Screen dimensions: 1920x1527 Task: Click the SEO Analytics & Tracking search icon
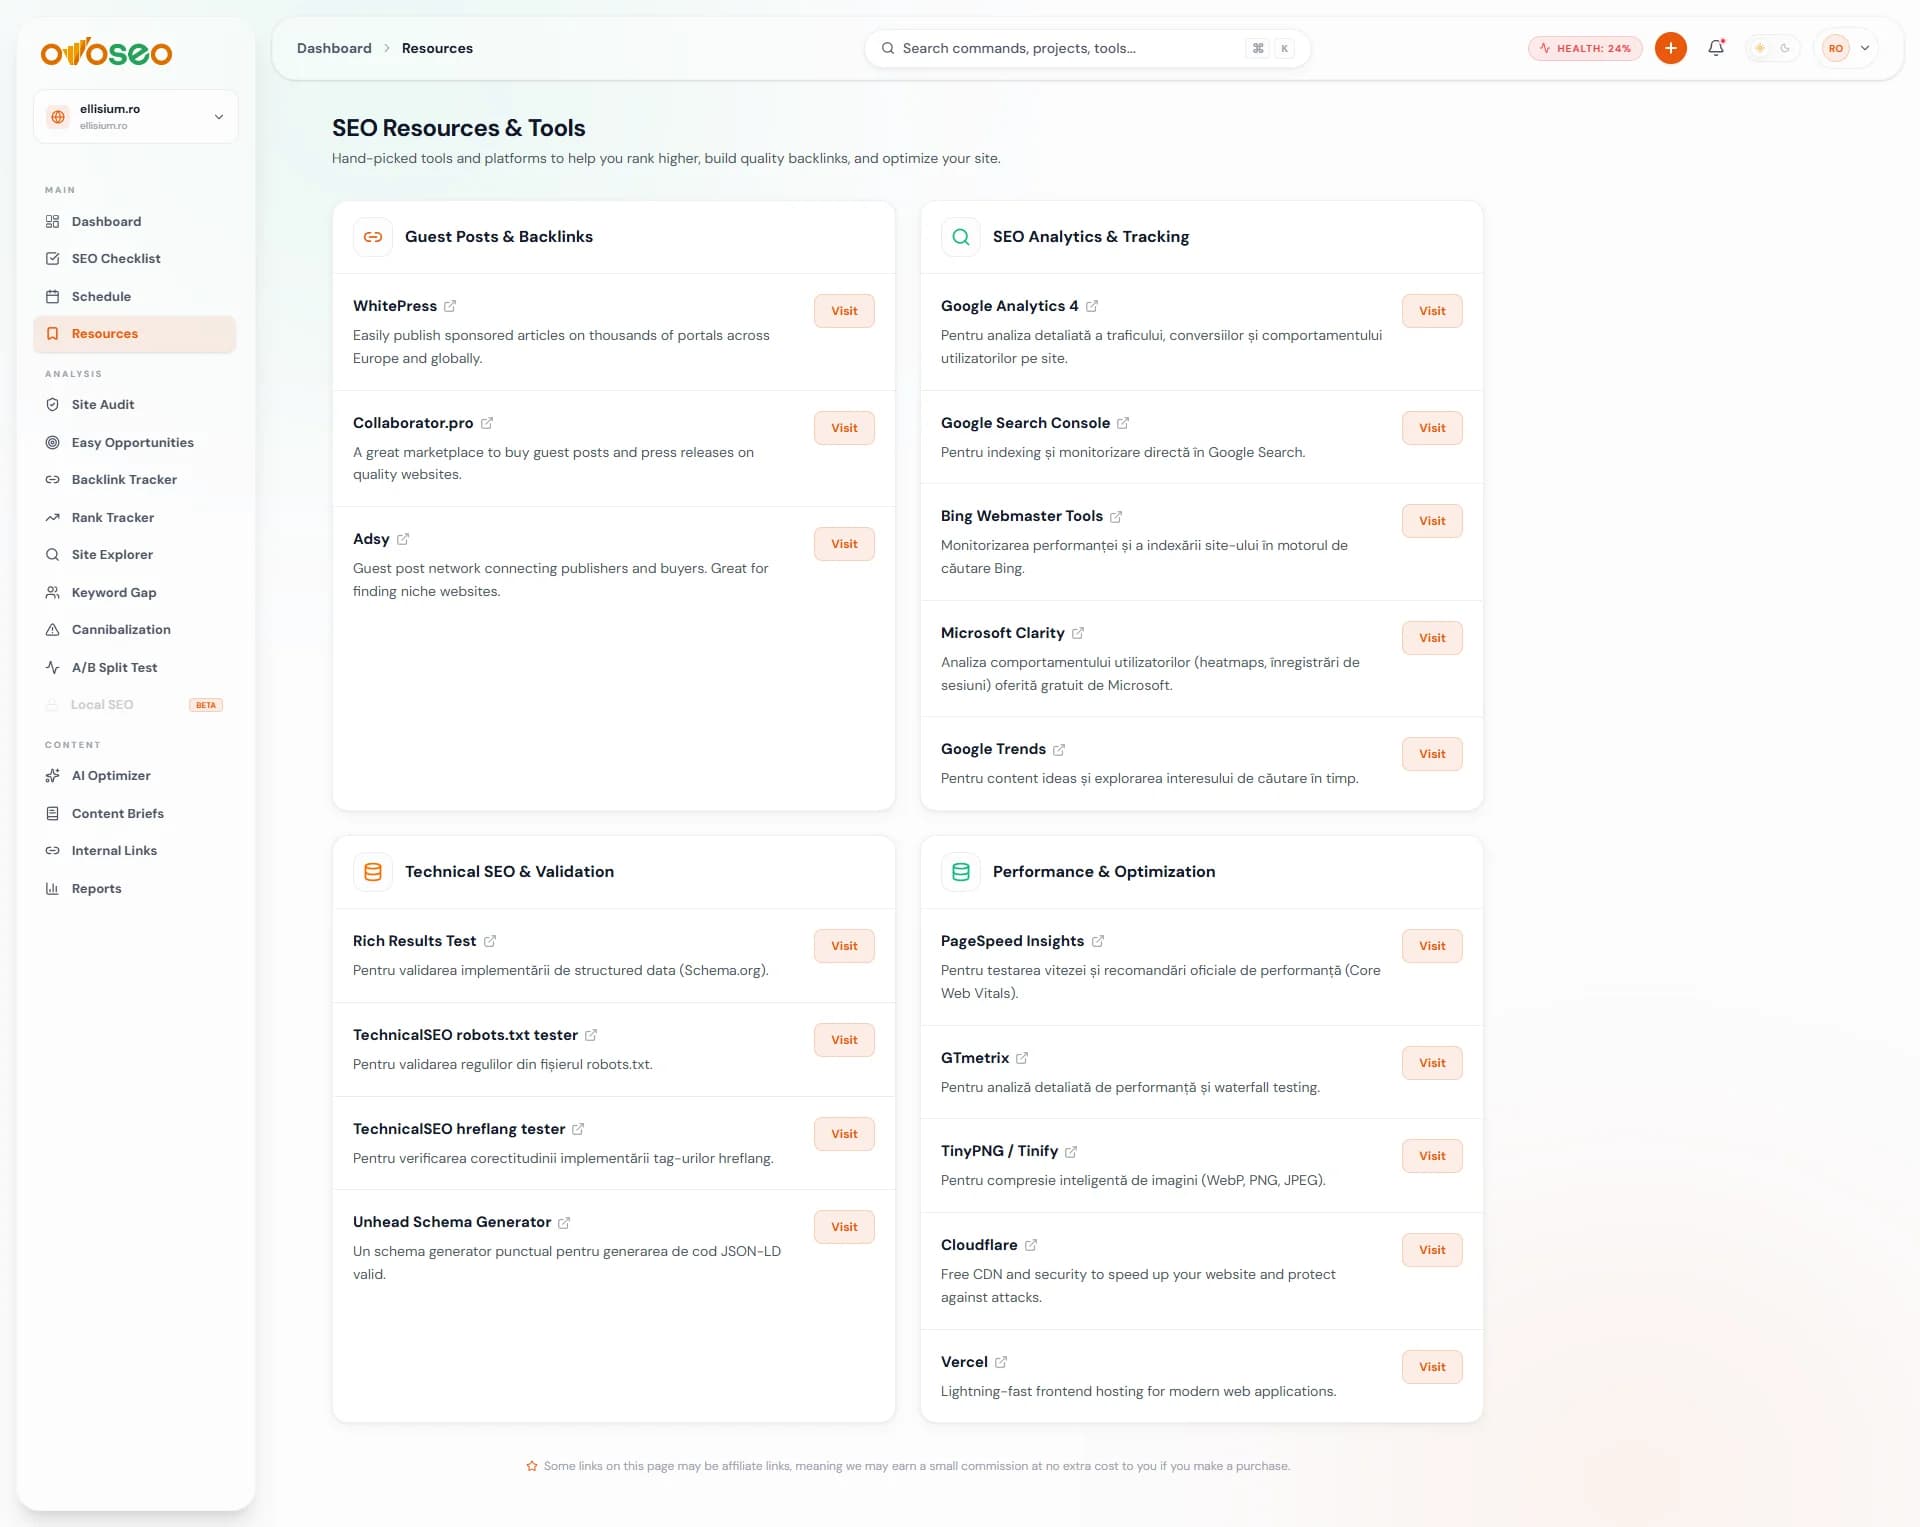pos(961,237)
